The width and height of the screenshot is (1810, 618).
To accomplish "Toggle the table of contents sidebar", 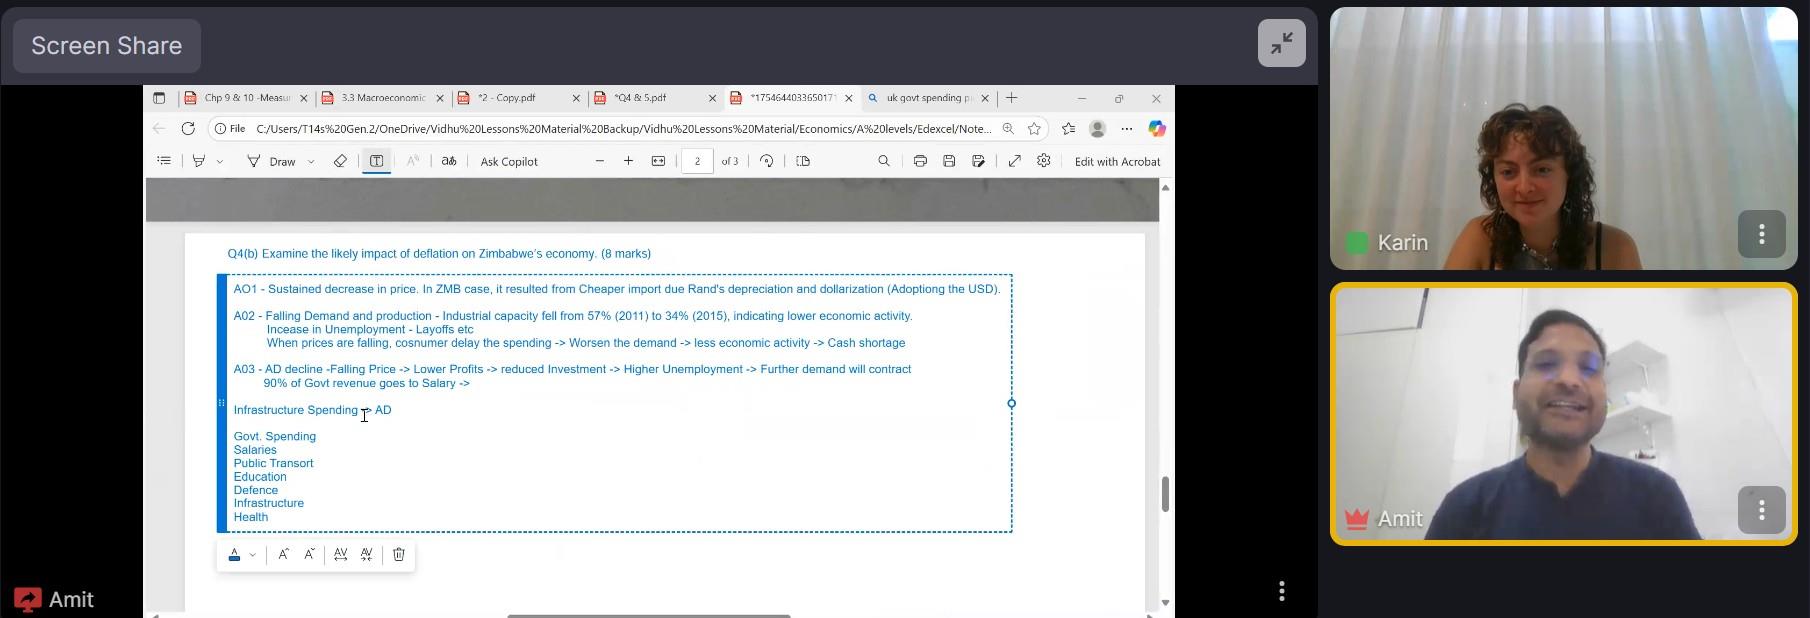I will [x=164, y=161].
